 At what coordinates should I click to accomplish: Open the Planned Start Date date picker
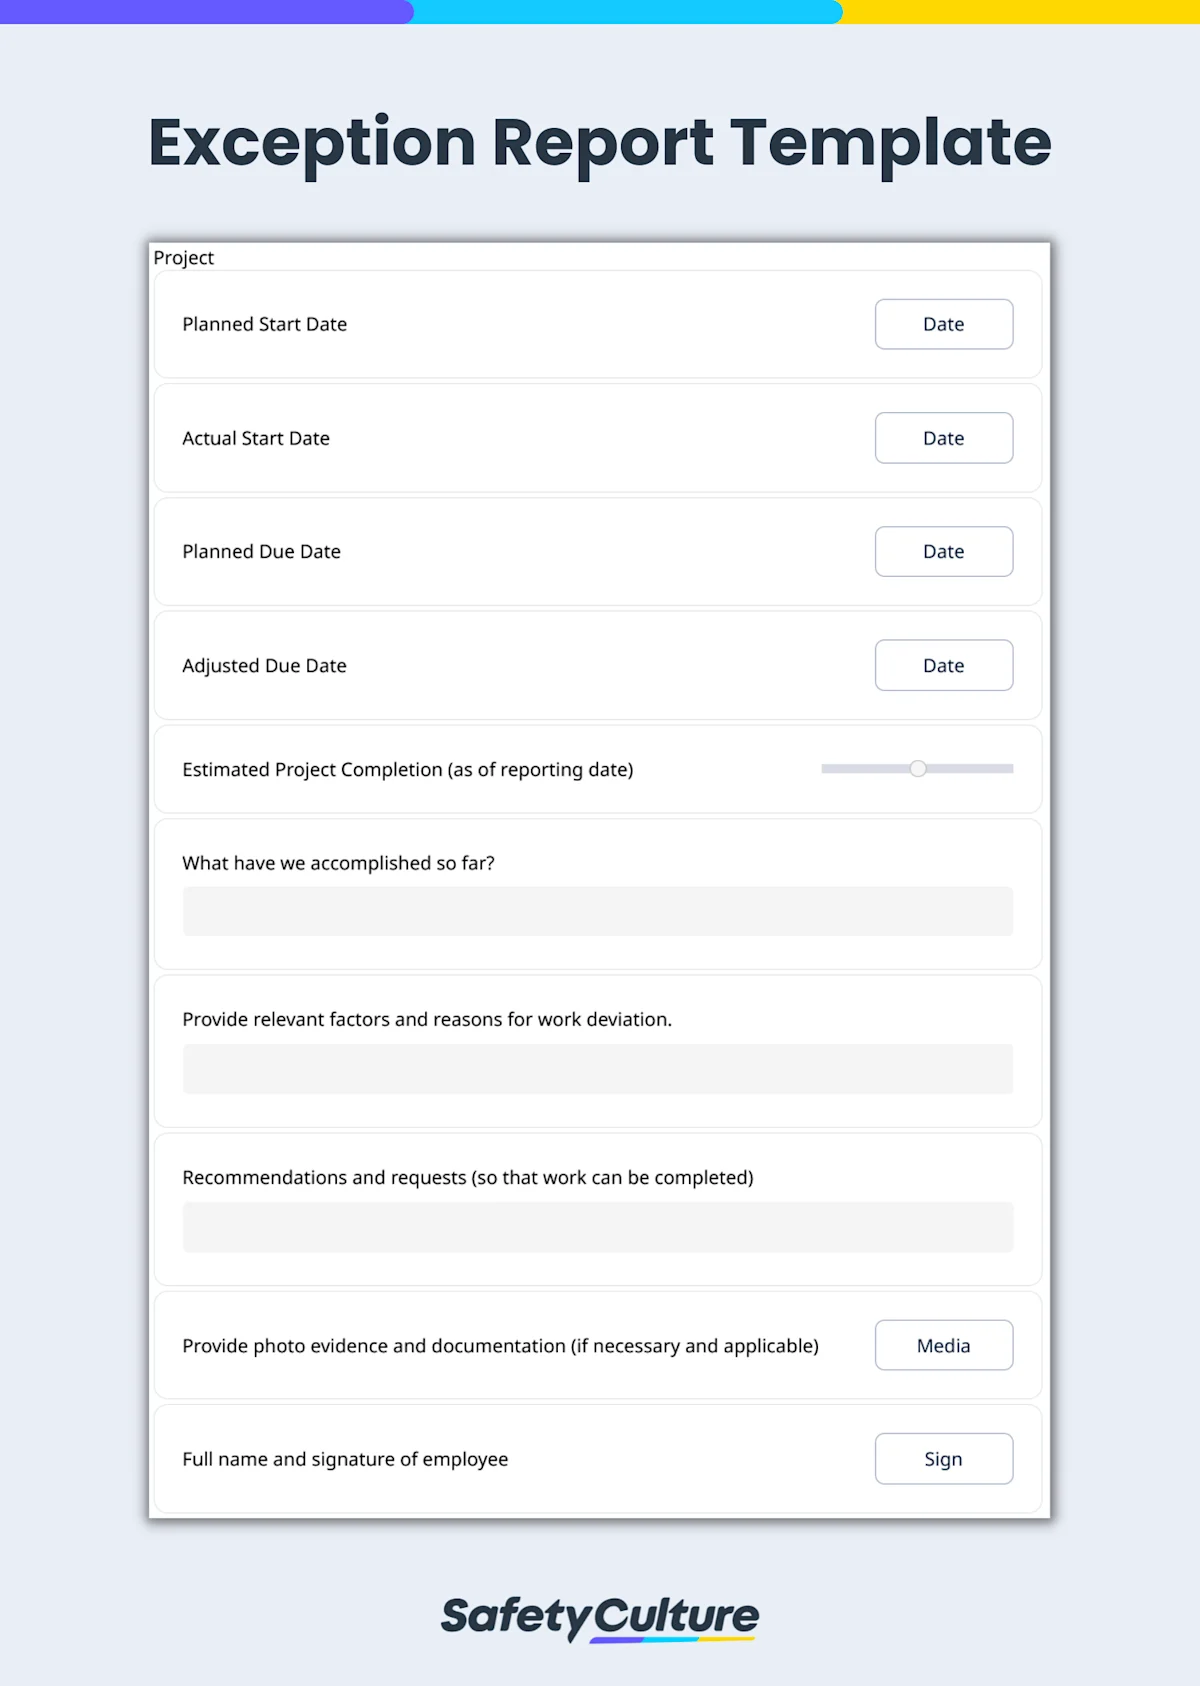tap(943, 324)
